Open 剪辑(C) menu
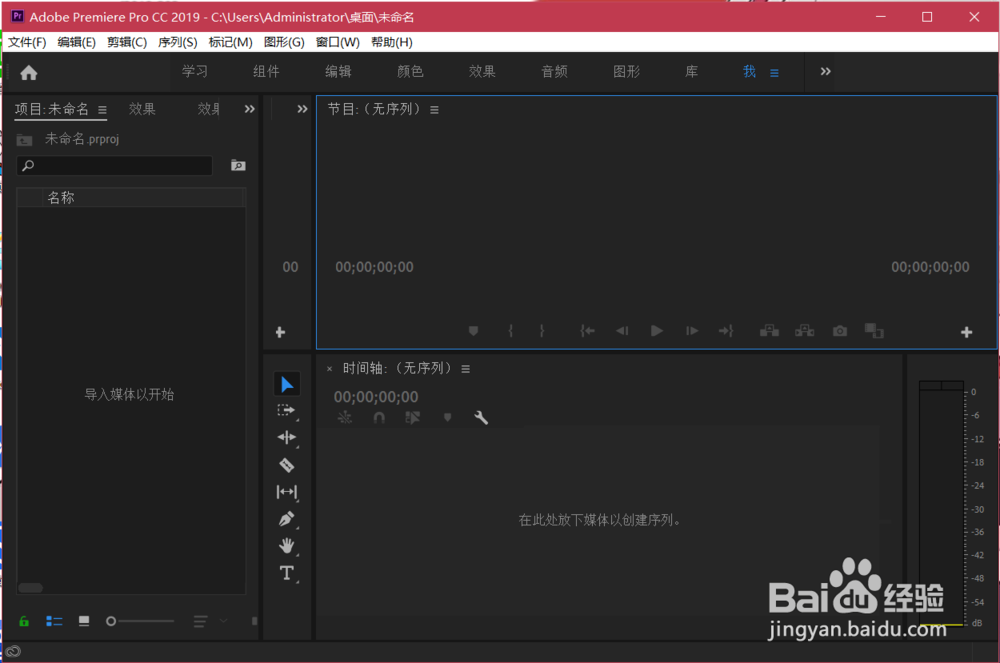The height and width of the screenshot is (663, 1000). [127, 42]
